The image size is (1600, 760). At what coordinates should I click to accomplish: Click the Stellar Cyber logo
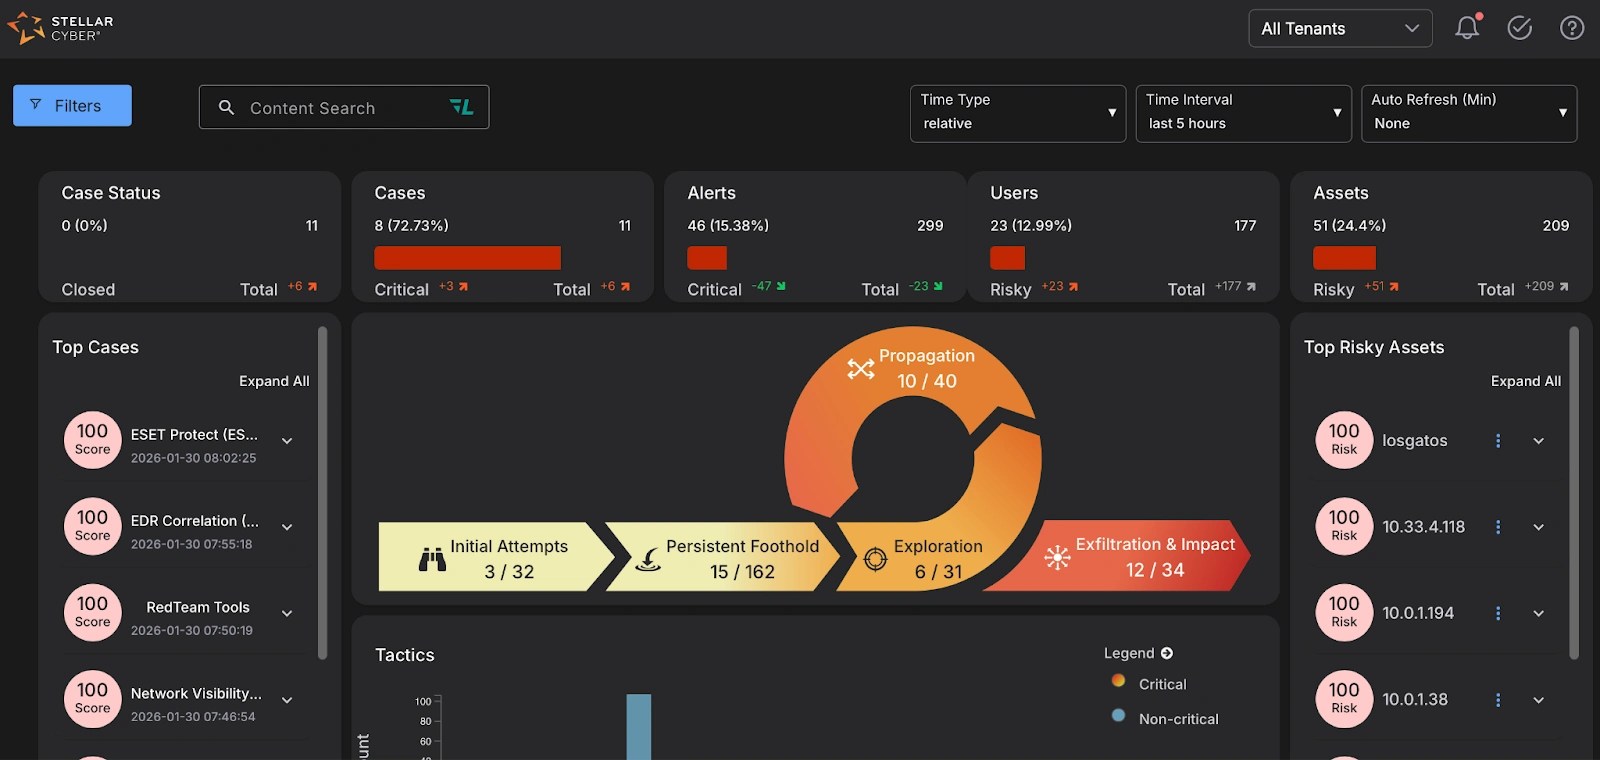(60, 28)
